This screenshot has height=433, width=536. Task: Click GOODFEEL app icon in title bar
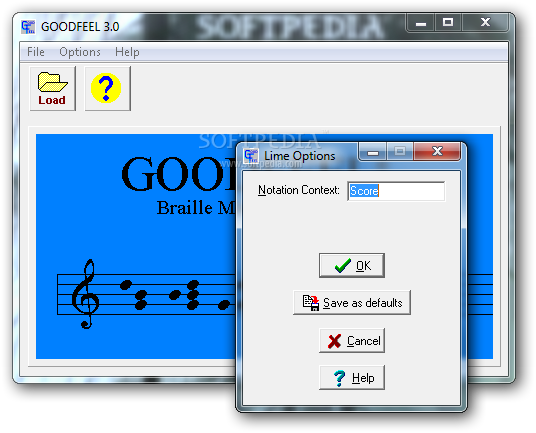(28, 27)
